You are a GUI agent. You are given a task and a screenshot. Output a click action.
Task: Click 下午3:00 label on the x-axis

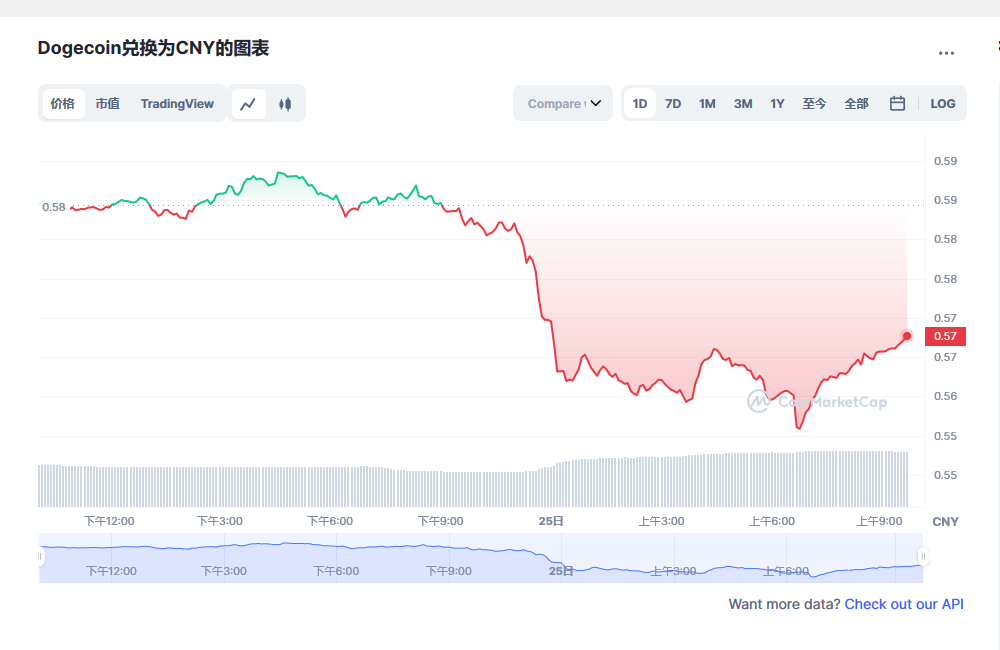(219, 521)
